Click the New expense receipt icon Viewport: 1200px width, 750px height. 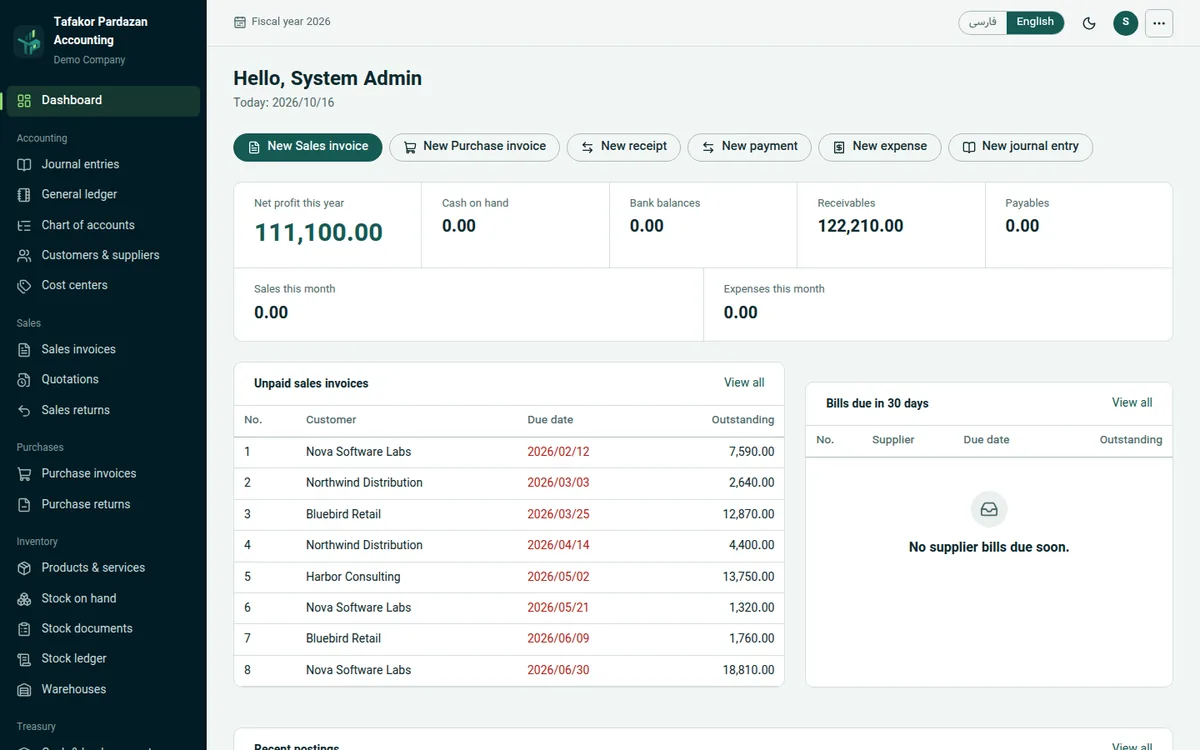840,147
